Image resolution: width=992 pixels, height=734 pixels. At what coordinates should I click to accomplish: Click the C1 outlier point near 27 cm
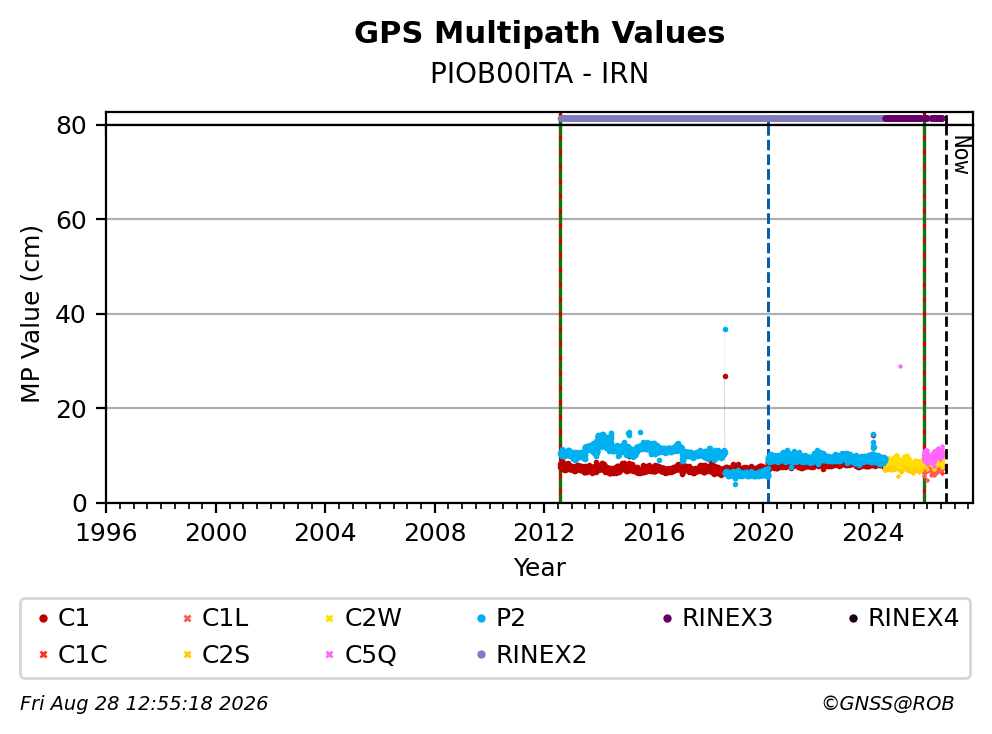725,376
